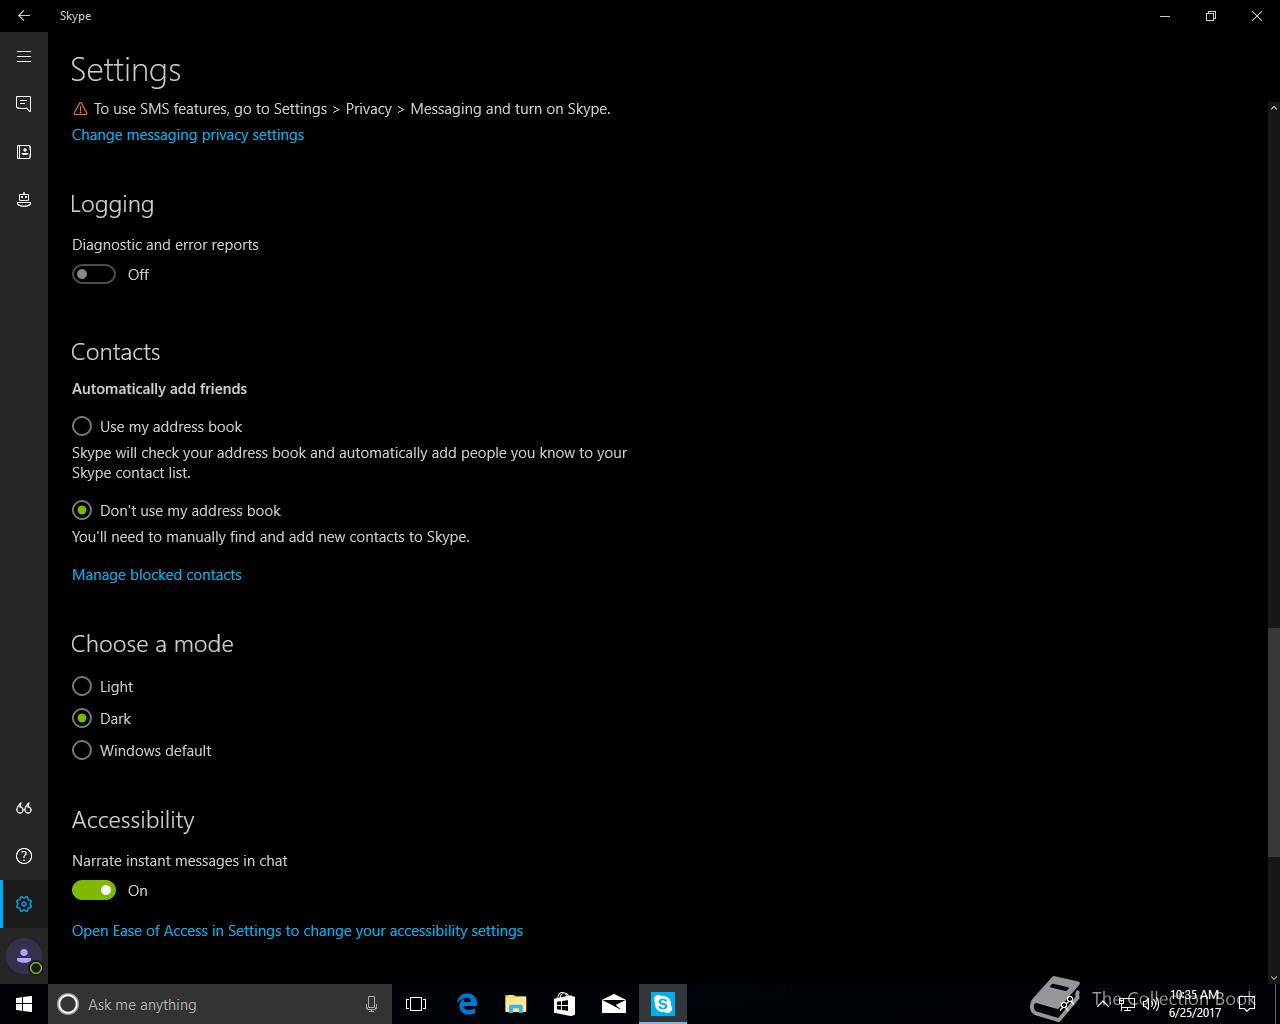Open Task View on the taskbar
This screenshot has width=1280, height=1024.
(416, 1004)
